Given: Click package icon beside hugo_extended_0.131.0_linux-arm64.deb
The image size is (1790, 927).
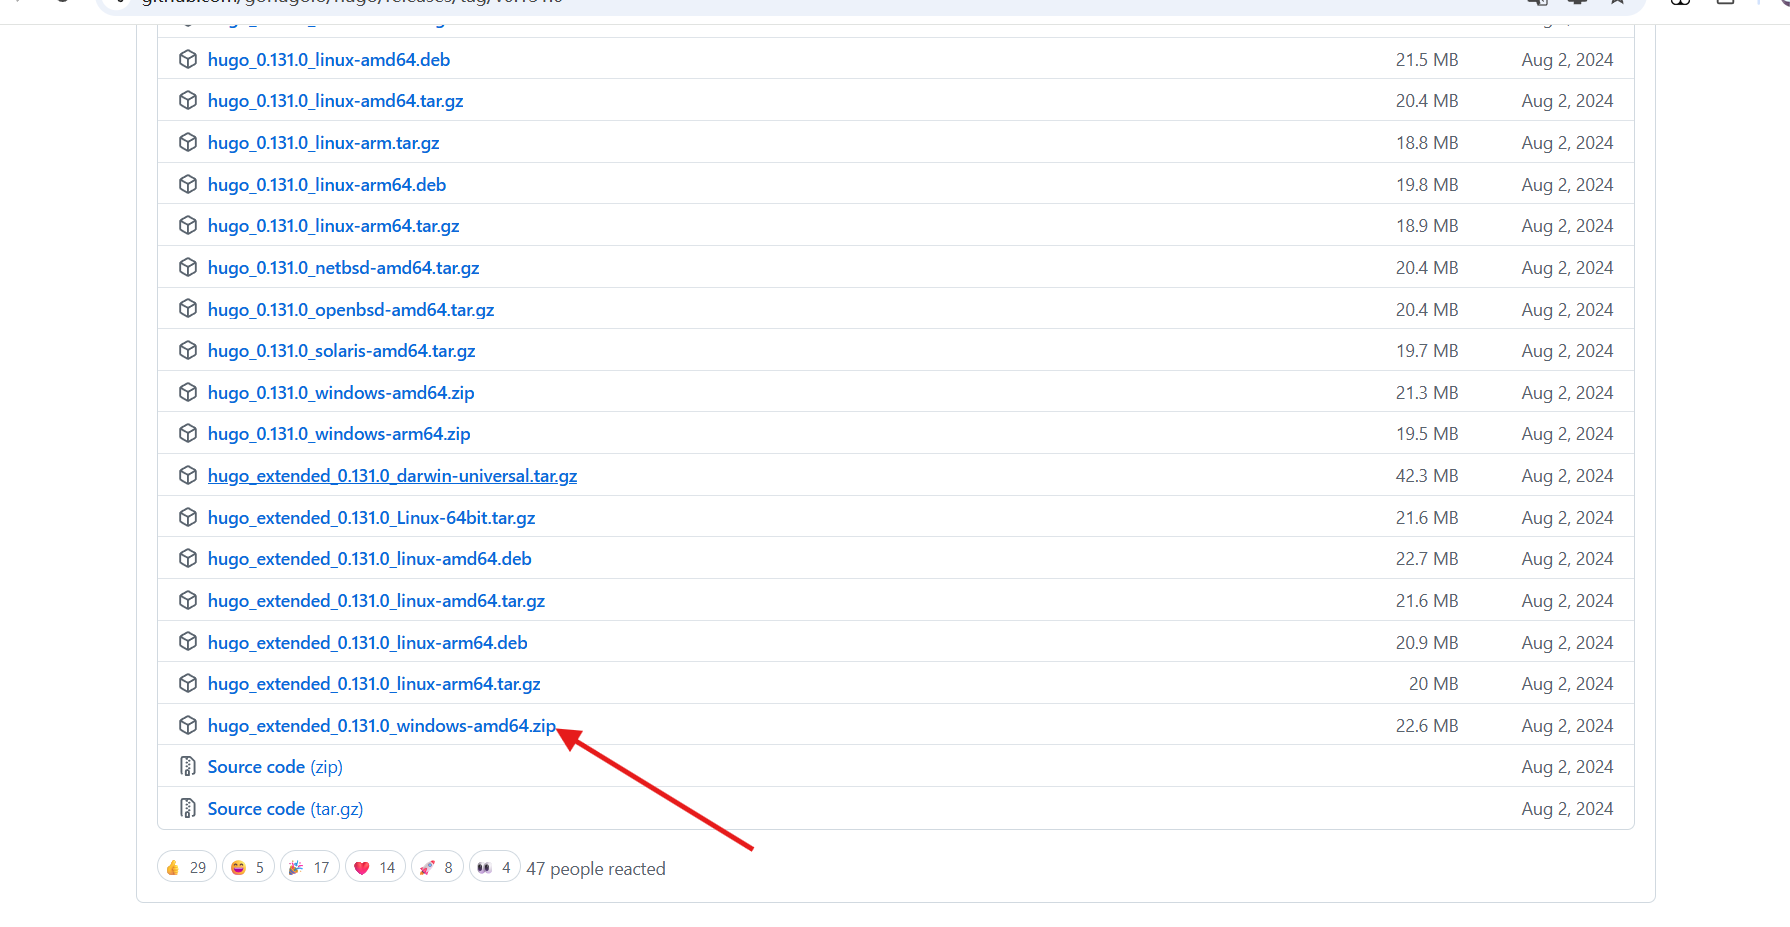Looking at the screenshot, I should point(187,642).
